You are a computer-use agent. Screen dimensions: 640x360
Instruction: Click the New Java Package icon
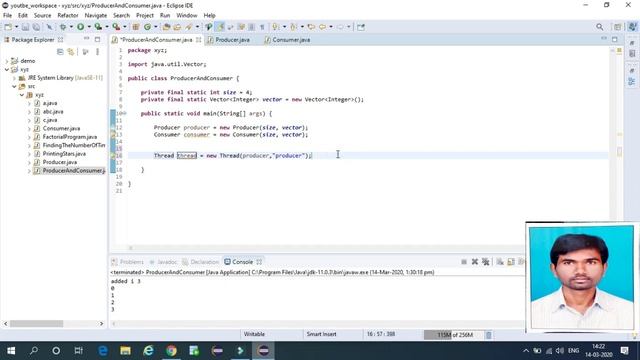[x=136, y=27]
